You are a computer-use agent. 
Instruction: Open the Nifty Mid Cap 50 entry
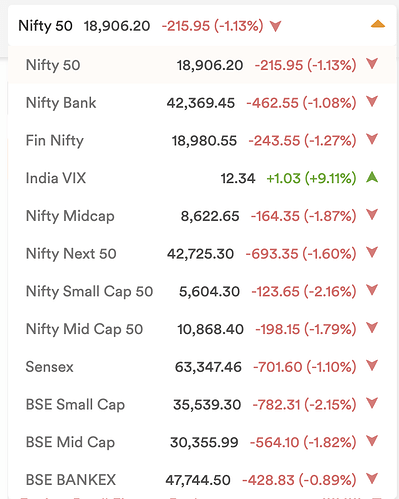pos(202,329)
